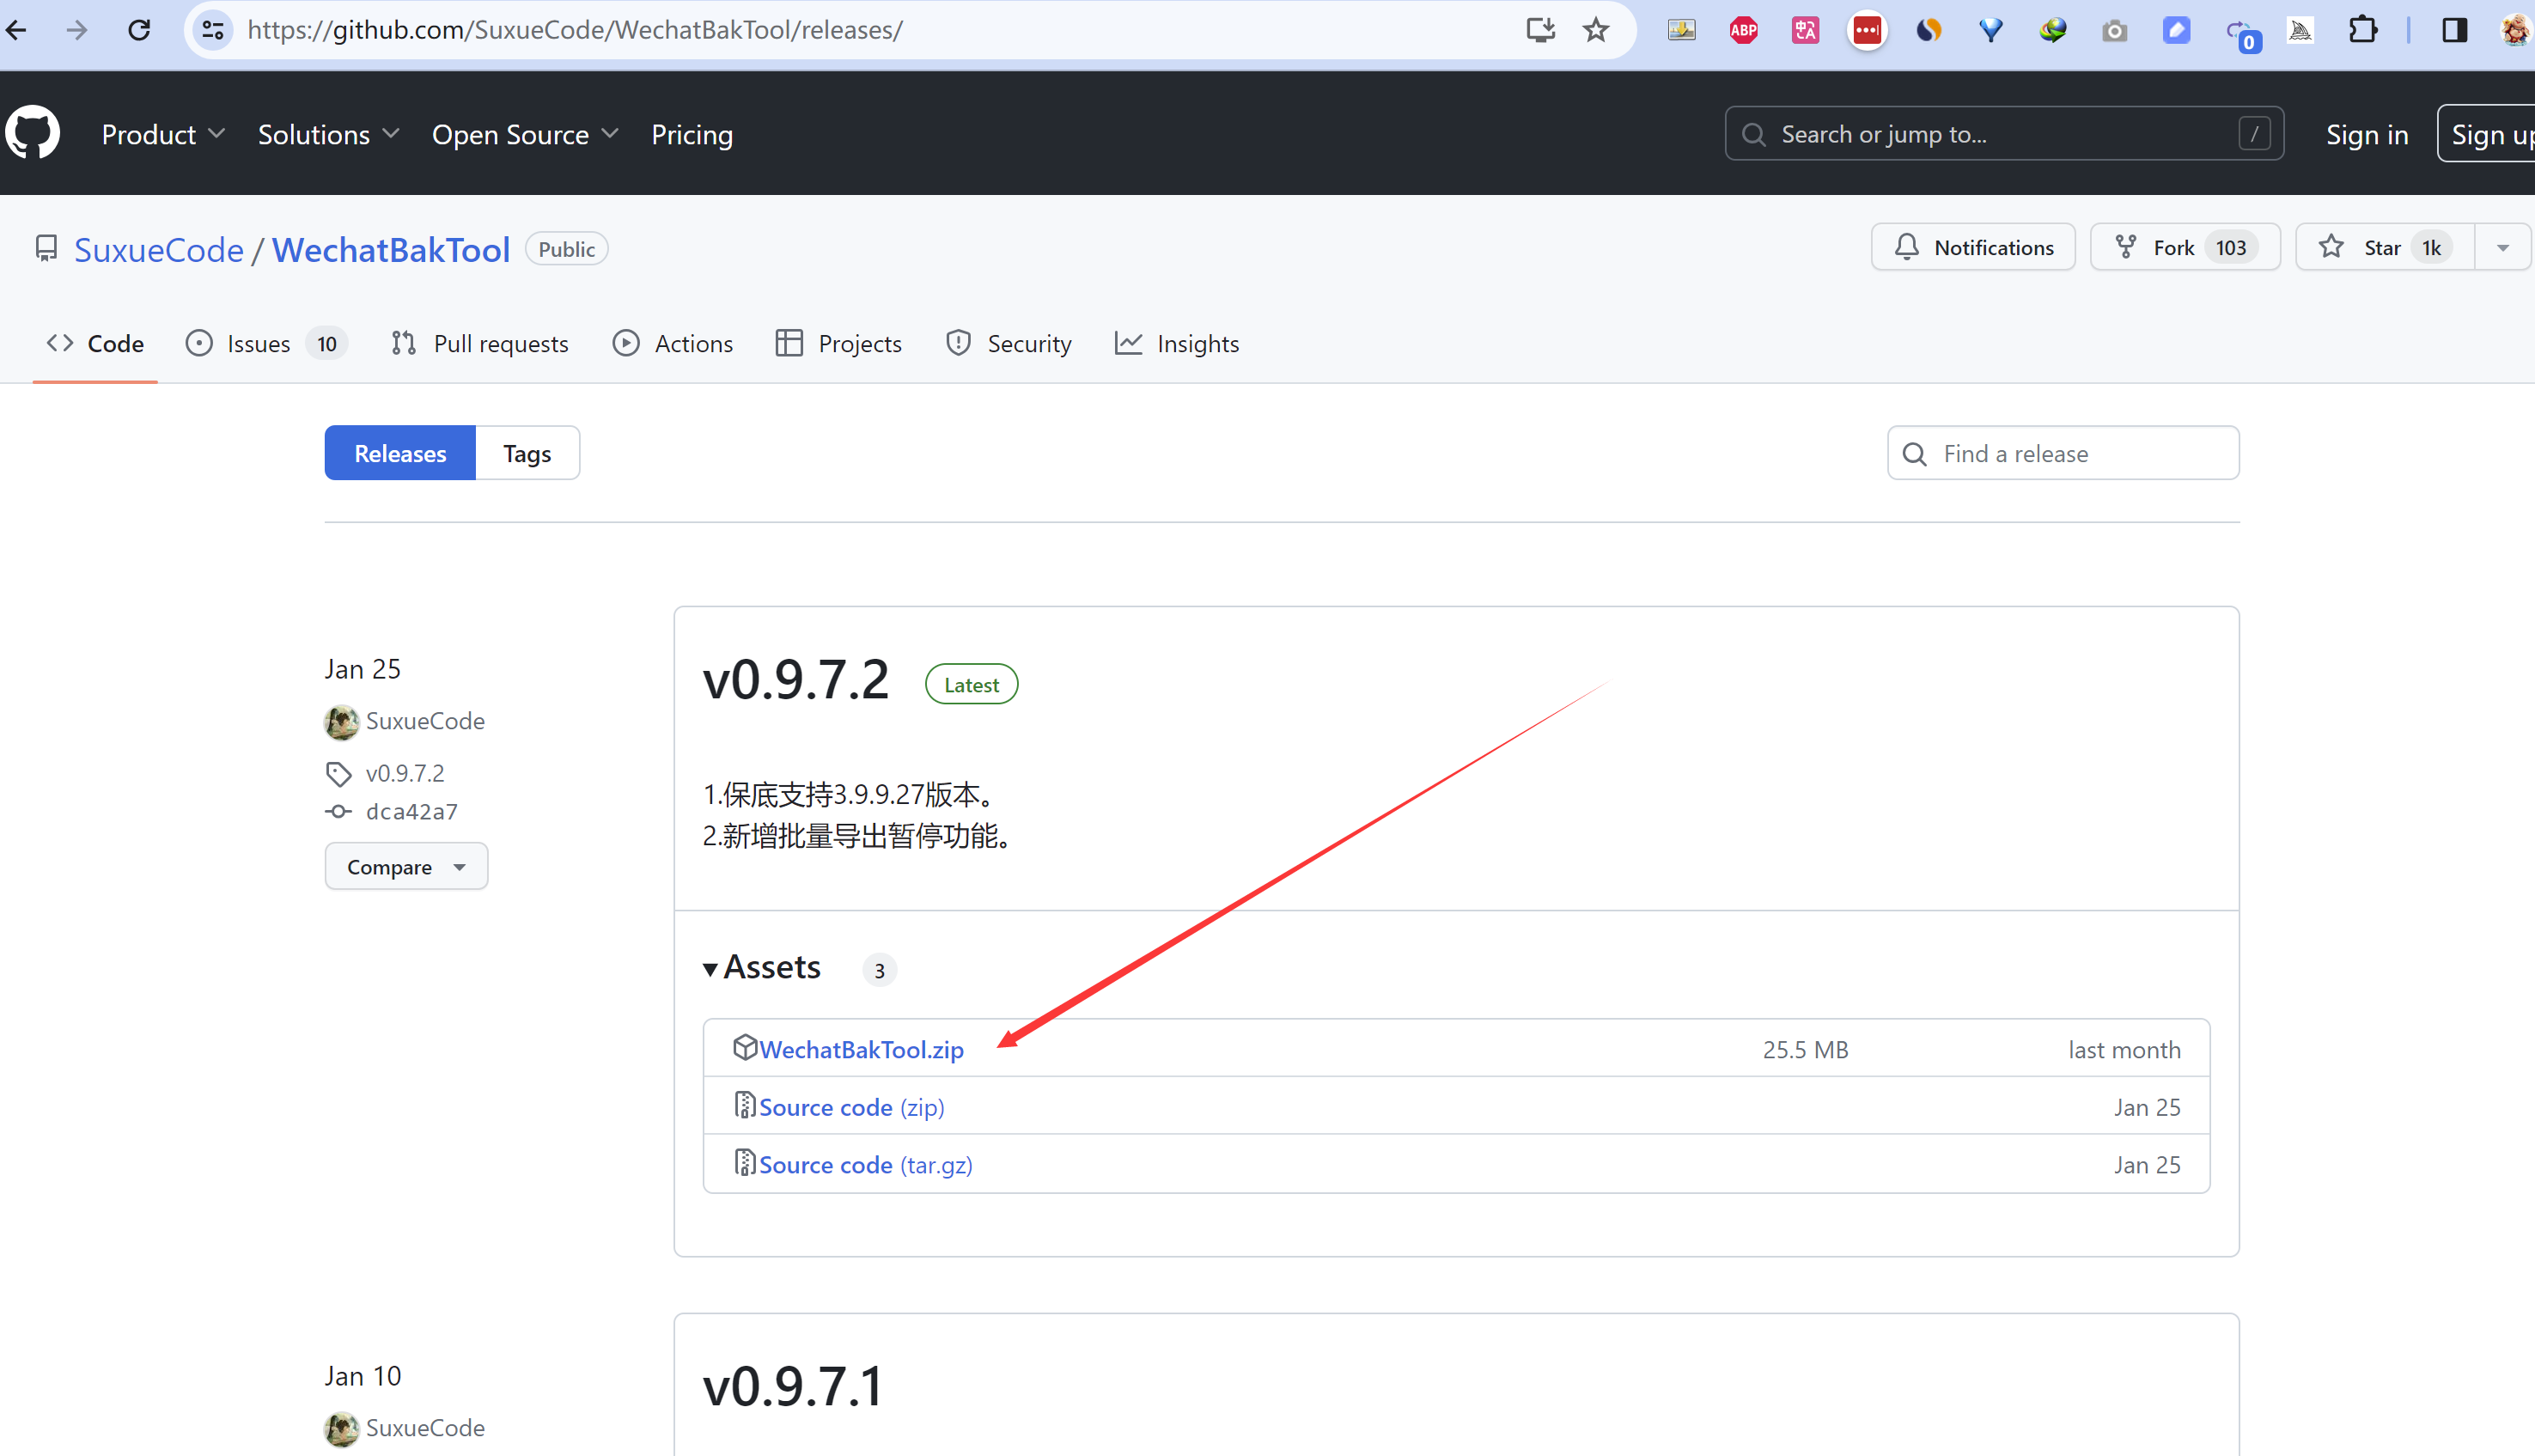Click the tag icon next to v0.9.7.2

point(338,774)
